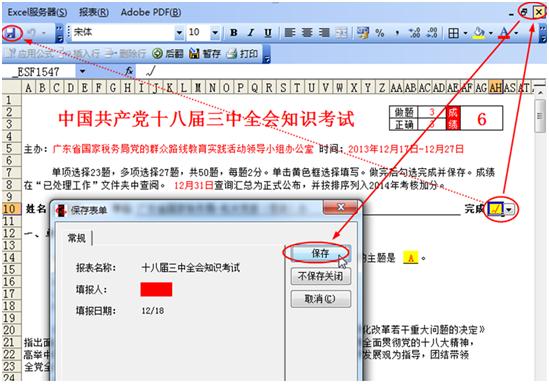Select row header 23
Viewport: 549px width, 385px height.
(x=11, y=366)
